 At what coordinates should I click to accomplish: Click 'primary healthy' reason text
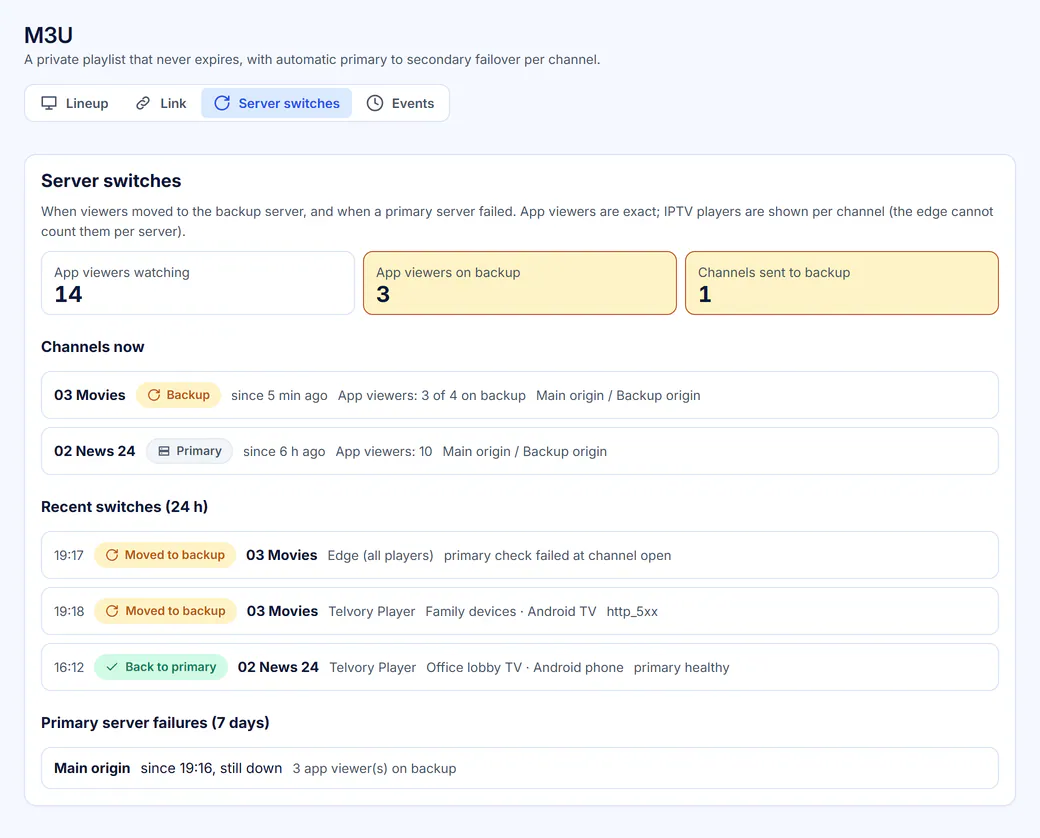pos(681,667)
